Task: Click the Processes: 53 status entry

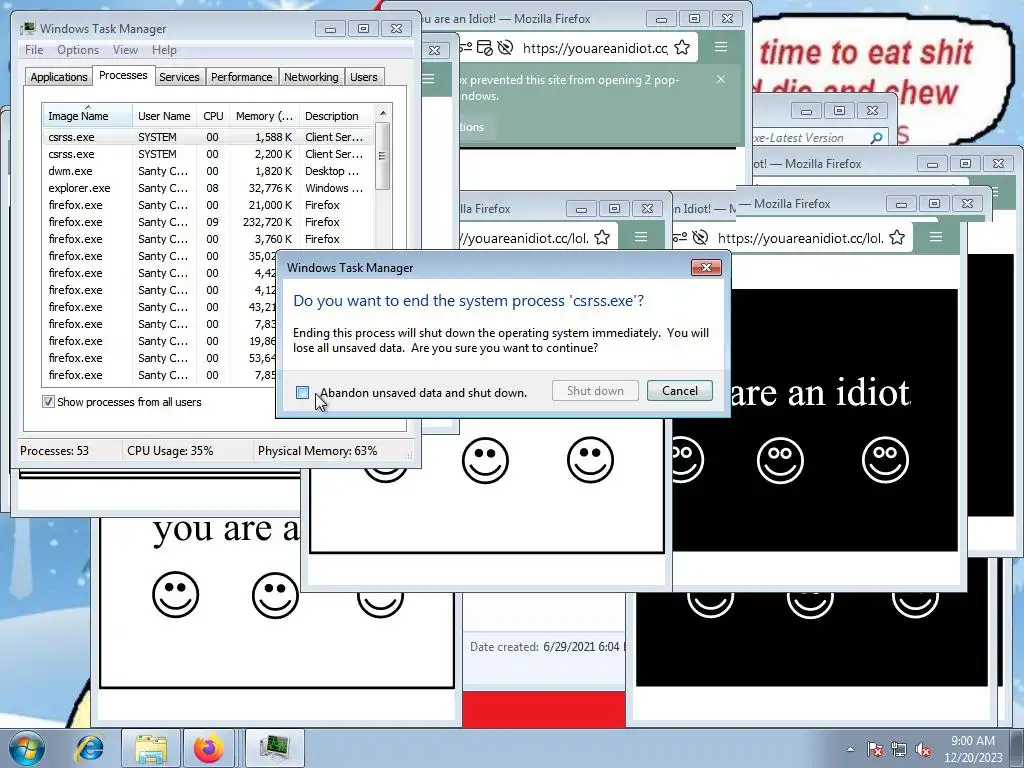Action: click(54, 451)
